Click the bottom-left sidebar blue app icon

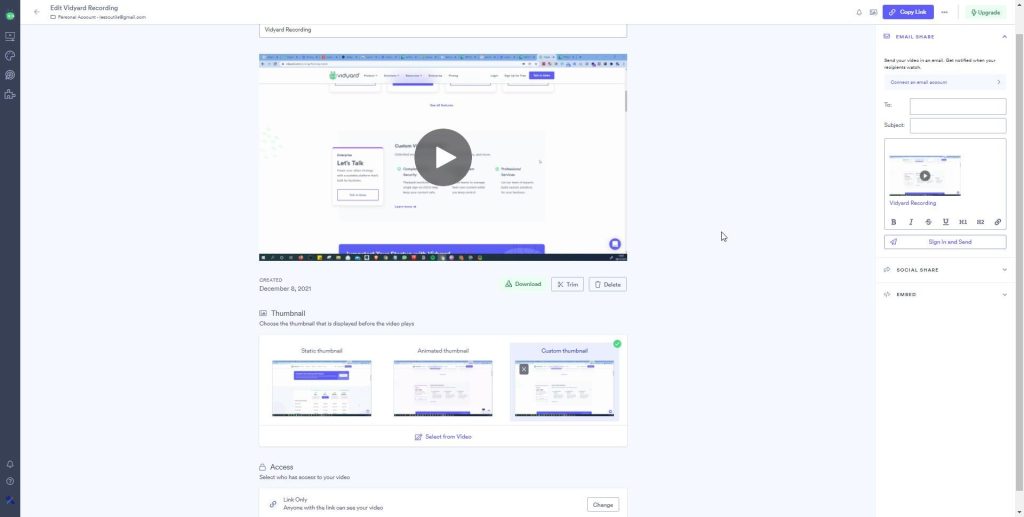(x=10, y=501)
